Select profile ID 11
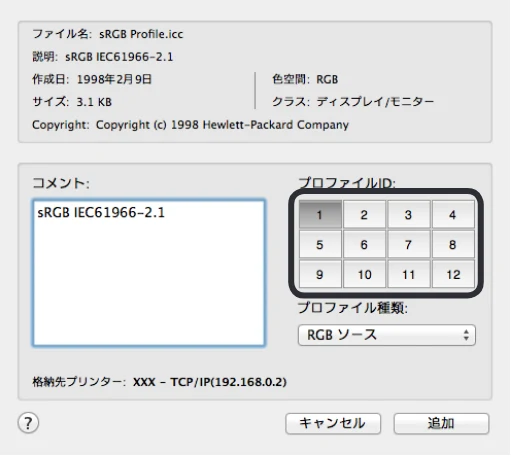511x456 pixels. 409,274
